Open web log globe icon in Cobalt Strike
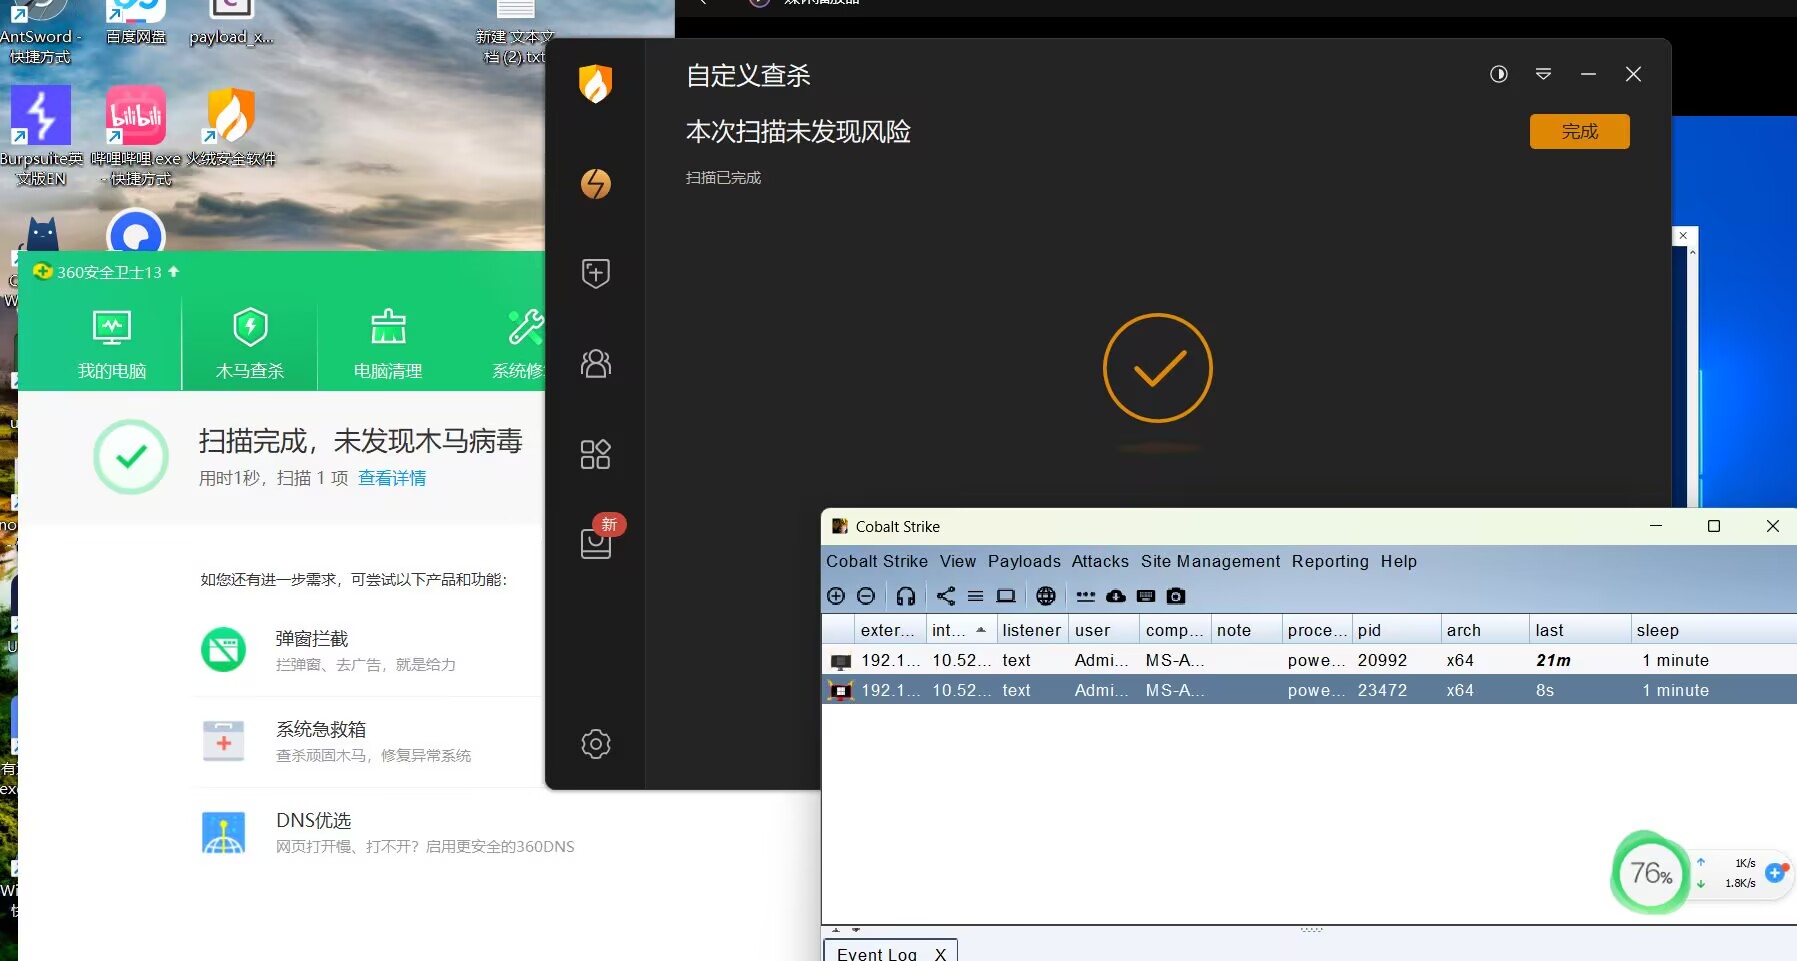 [1046, 596]
